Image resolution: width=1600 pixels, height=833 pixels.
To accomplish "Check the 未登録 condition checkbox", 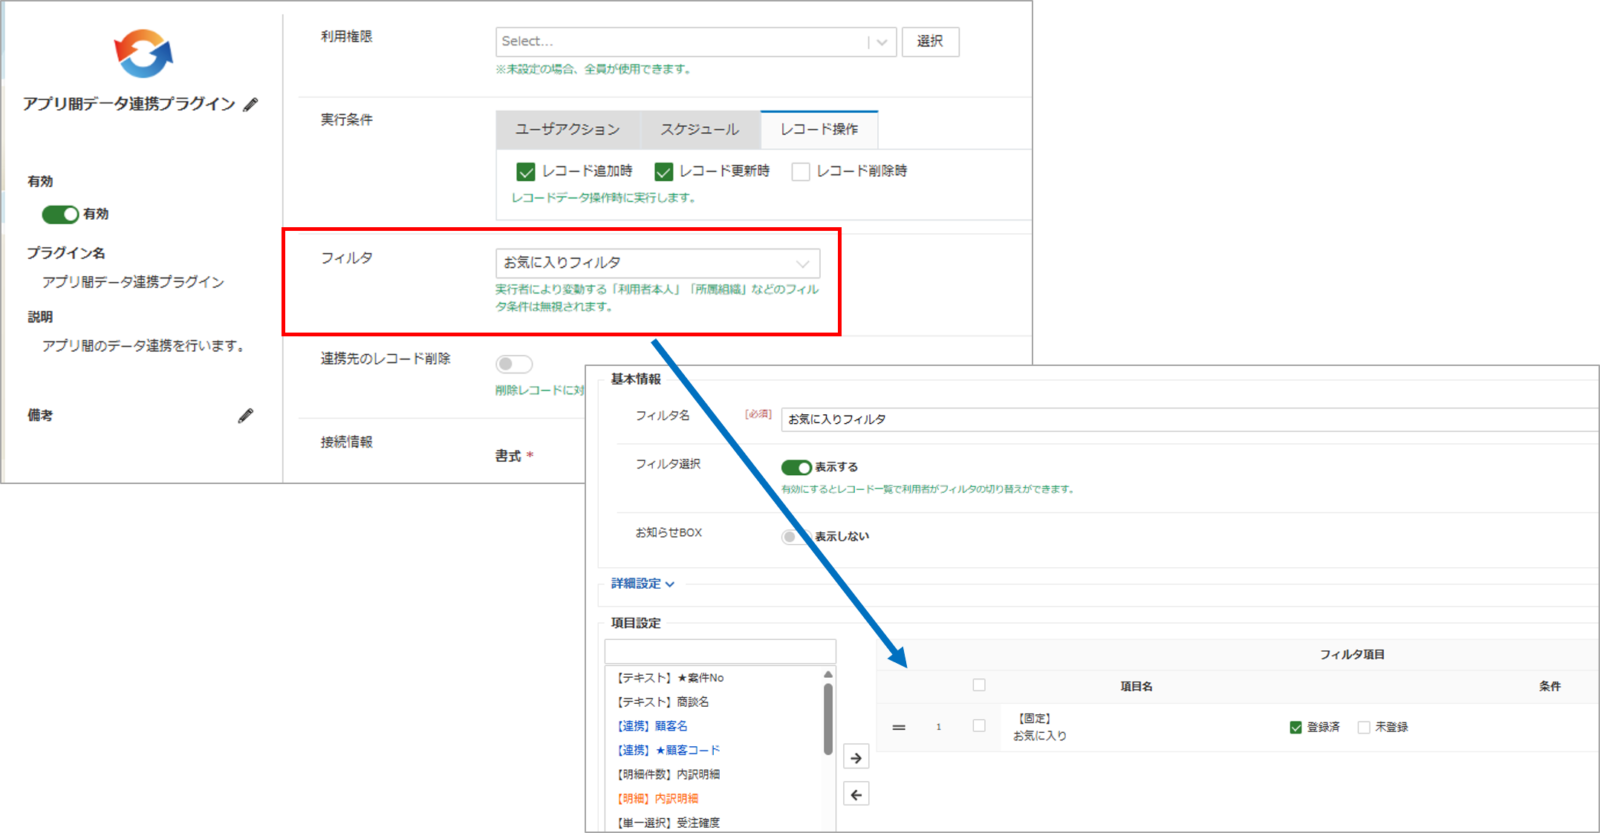I will tap(1364, 727).
